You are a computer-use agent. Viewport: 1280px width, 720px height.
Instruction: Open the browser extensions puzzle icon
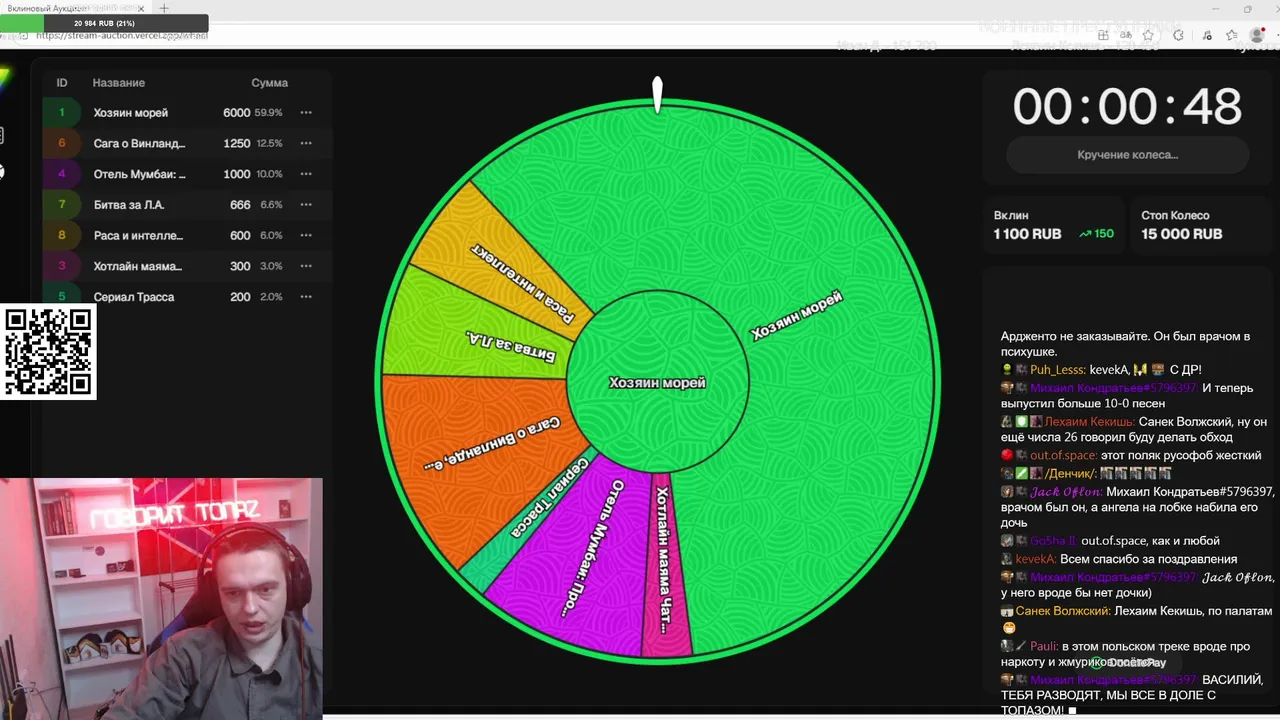pyautogui.click(x=1178, y=35)
